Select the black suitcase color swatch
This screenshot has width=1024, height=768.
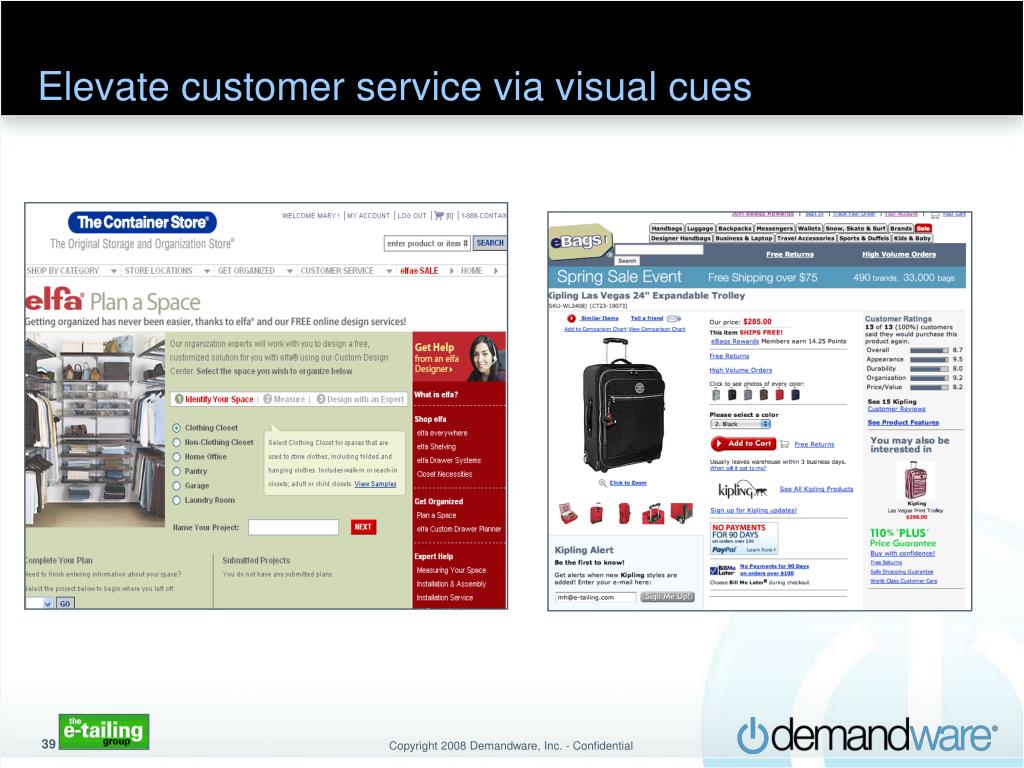tap(732, 394)
